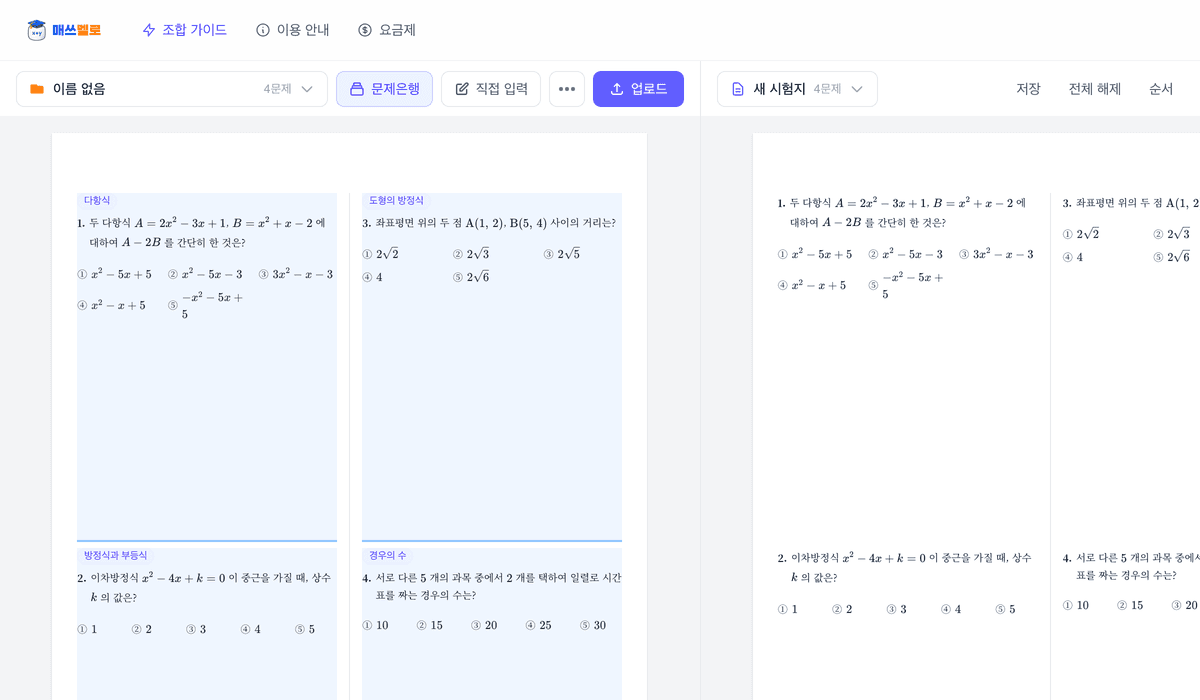Click problem 1 in the right exam sheet
1200x700 pixels.
click(906, 248)
